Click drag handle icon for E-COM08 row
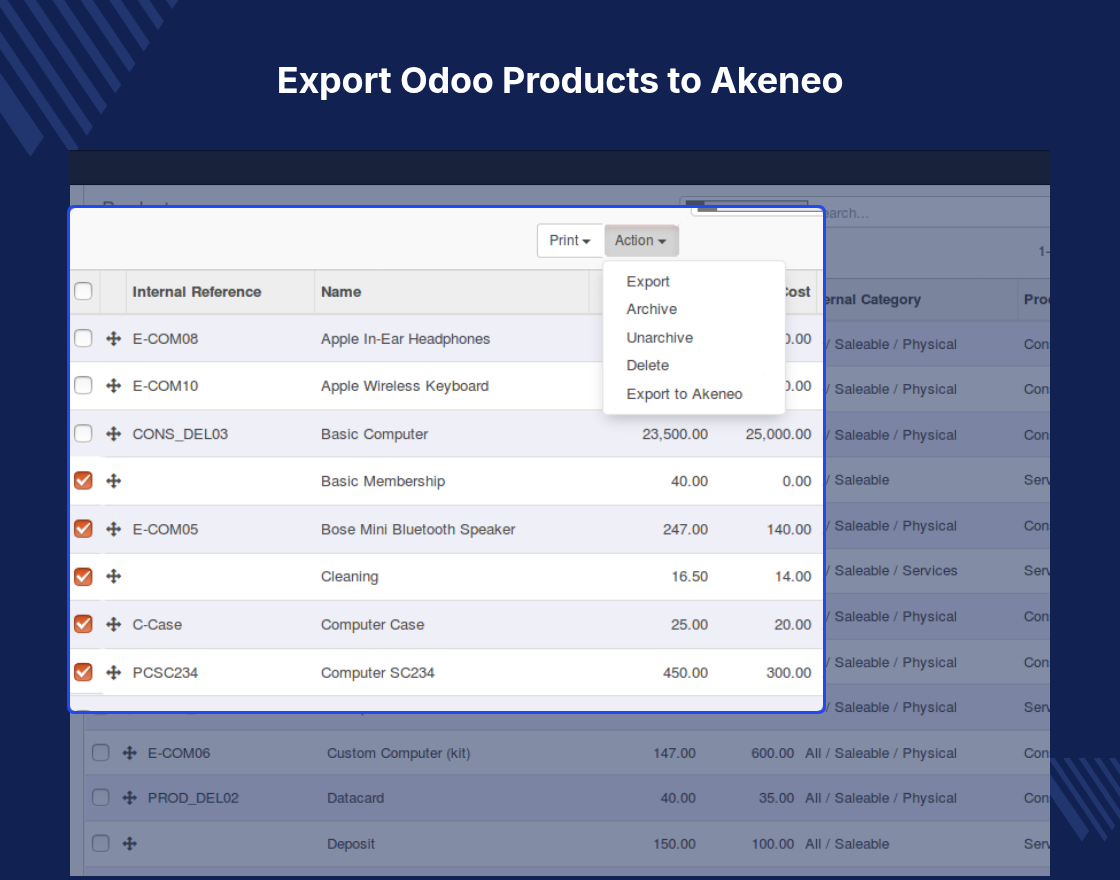This screenshot has height=880, width=1120. click(114, 339)
